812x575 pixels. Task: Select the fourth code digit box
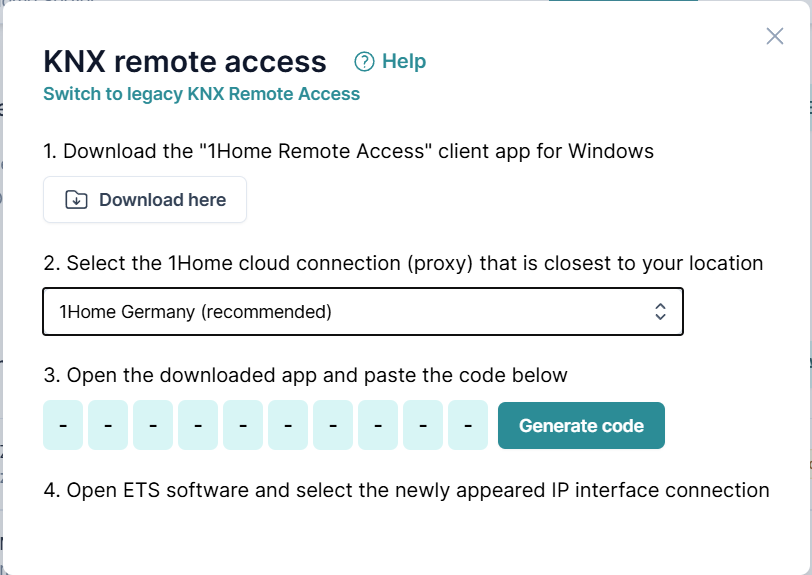tap(198, 426)
